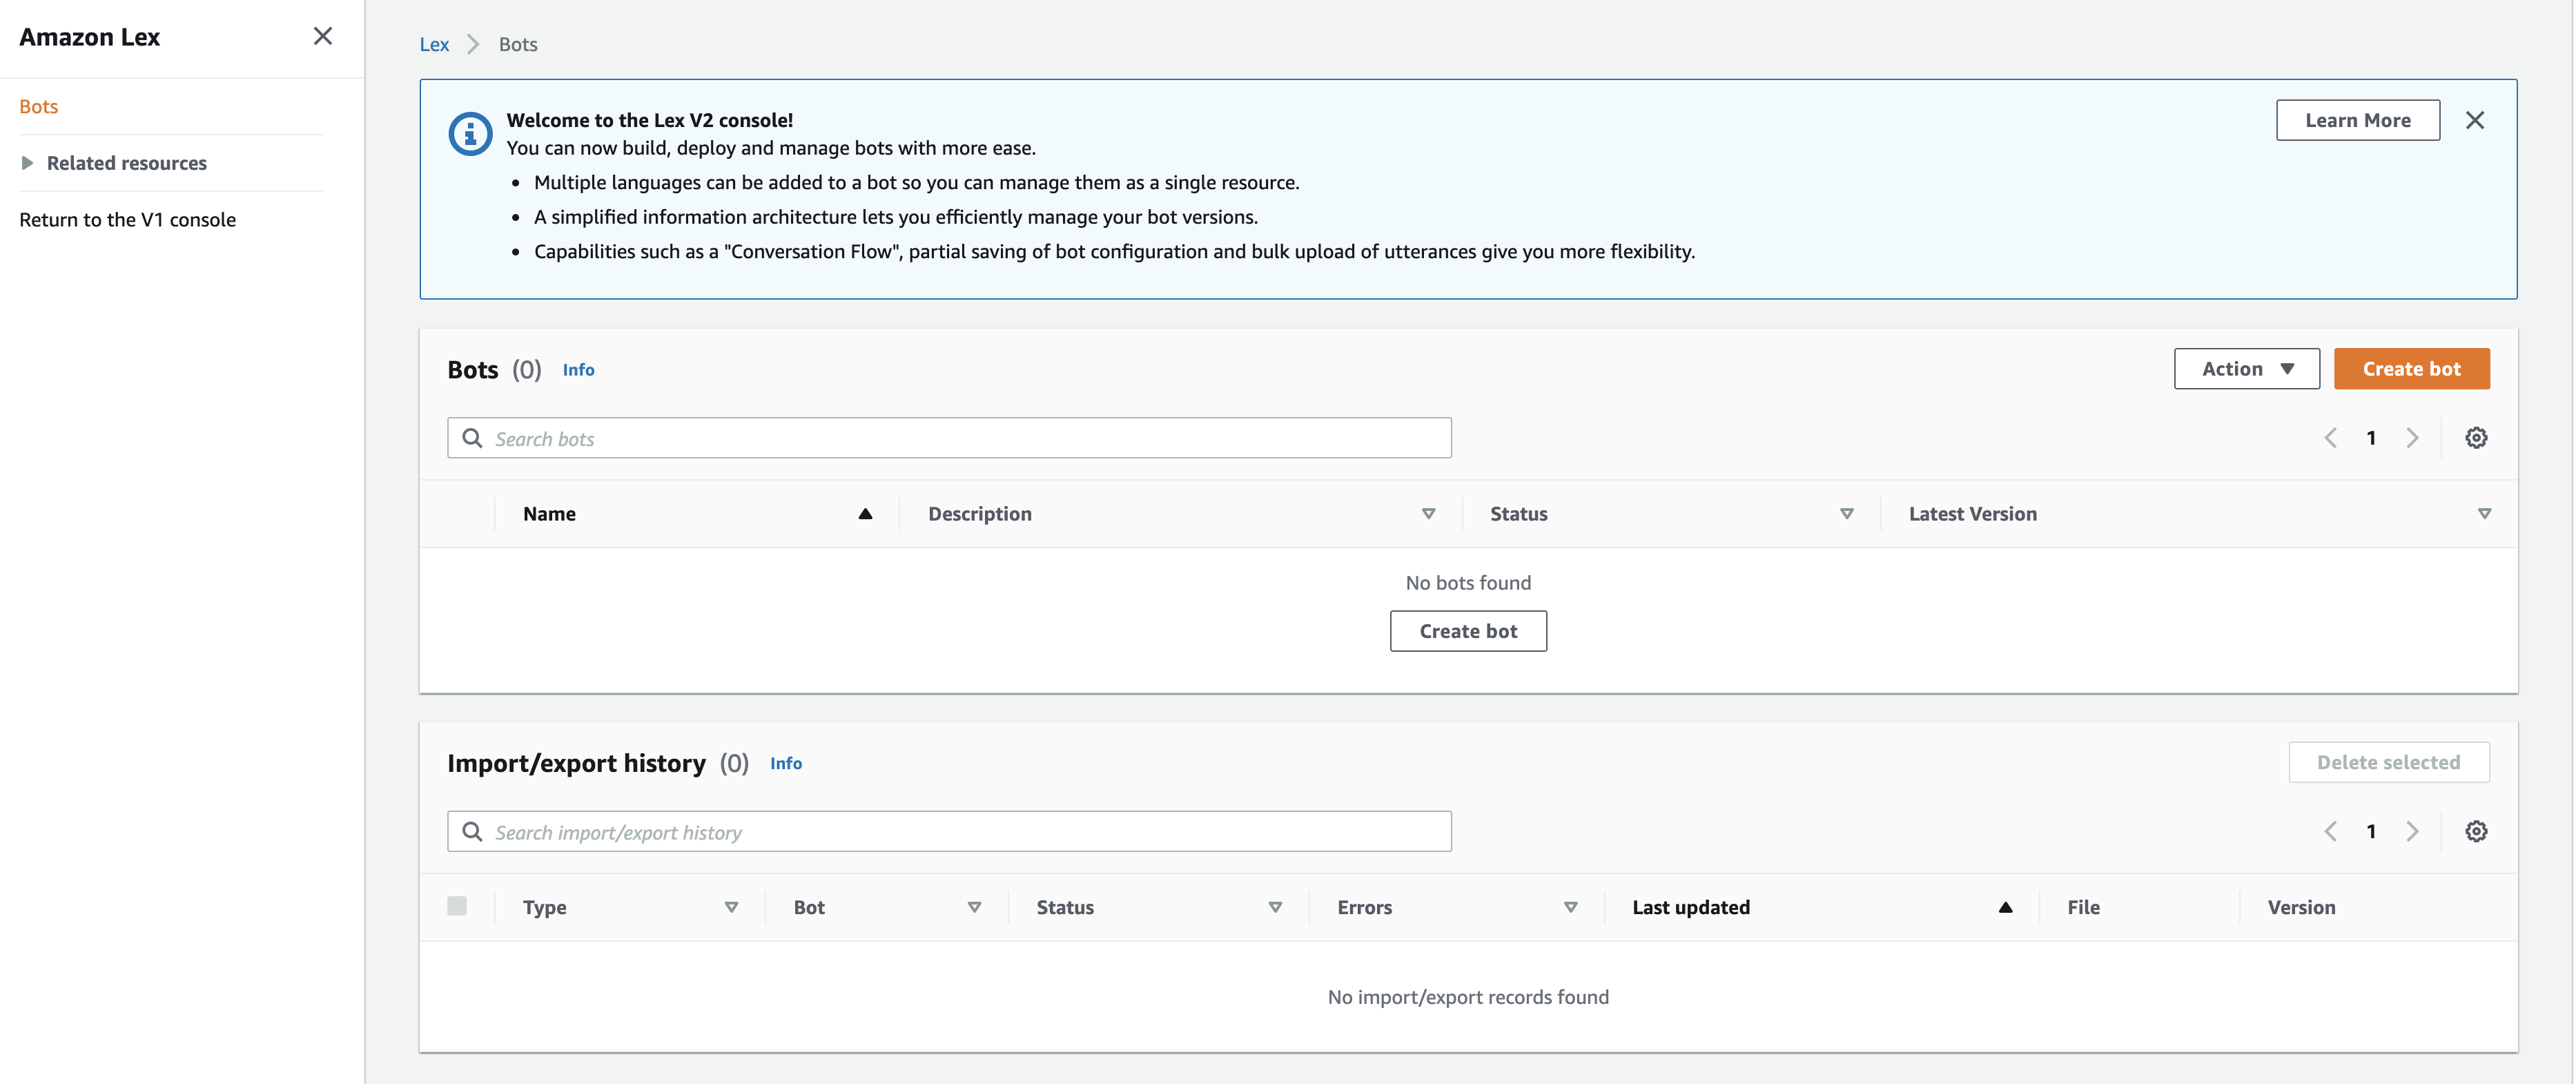Go to next page of bots list

pyautogui.click(x=2413, y=437)
